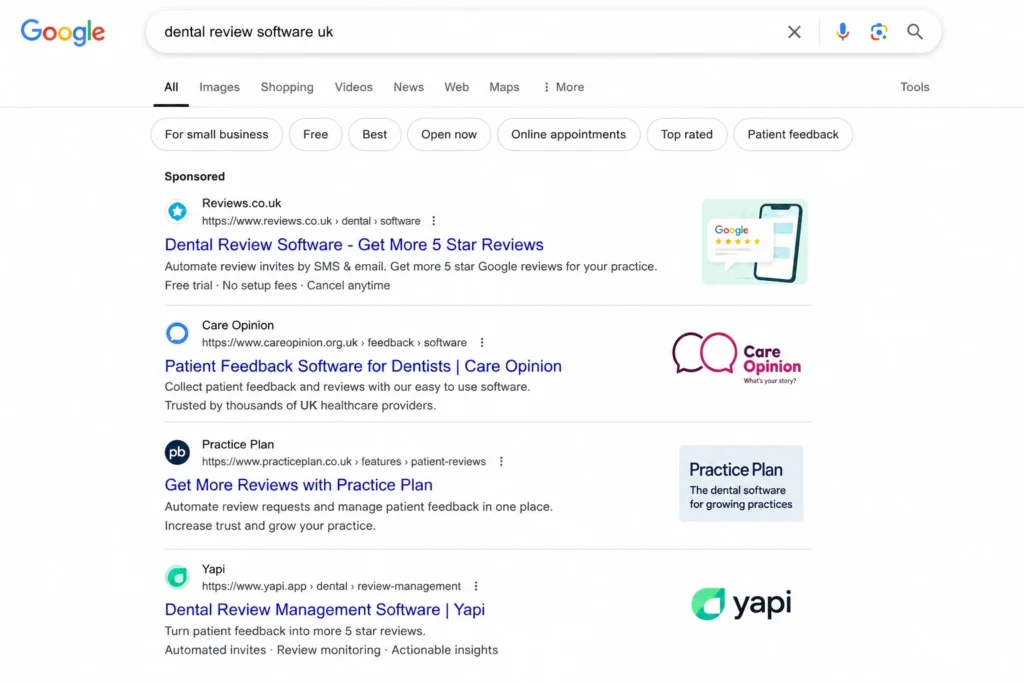1024x683 pixels.
Task: Open Patient Feedback Software for Dentists link
Action: tap(363, 366)
